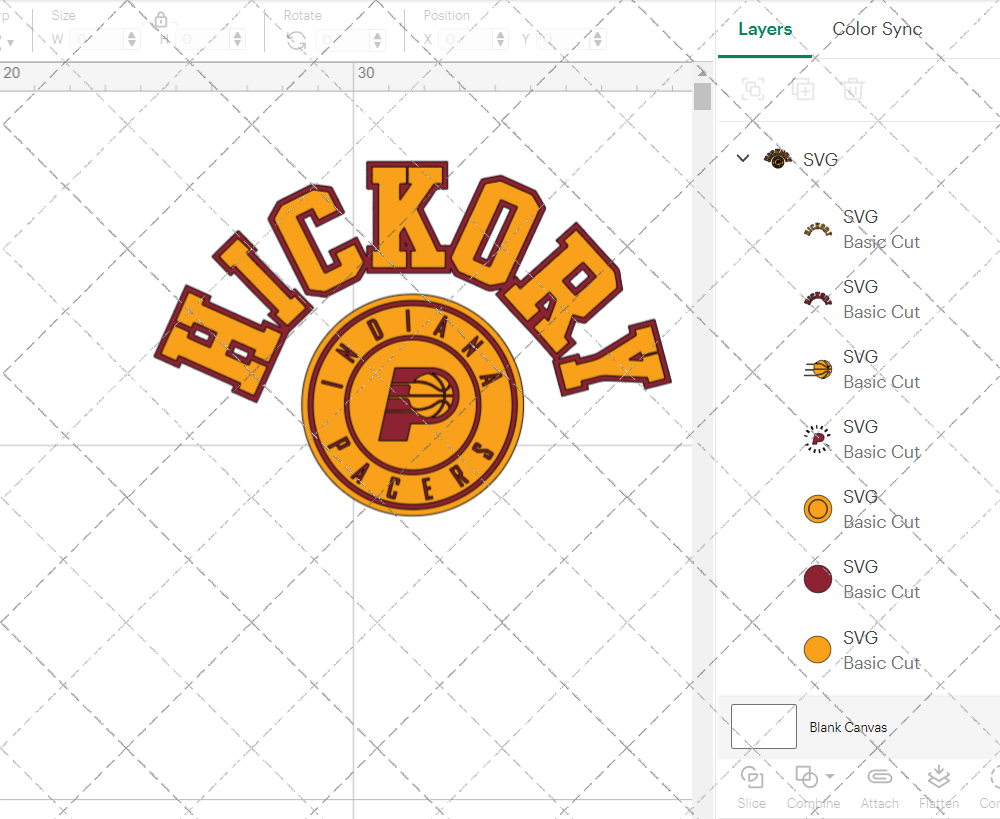Viewport: 1000px width, 819px height.
Task: Select the Pacers P logo layer thumbnail
Action: click(818, 439)
